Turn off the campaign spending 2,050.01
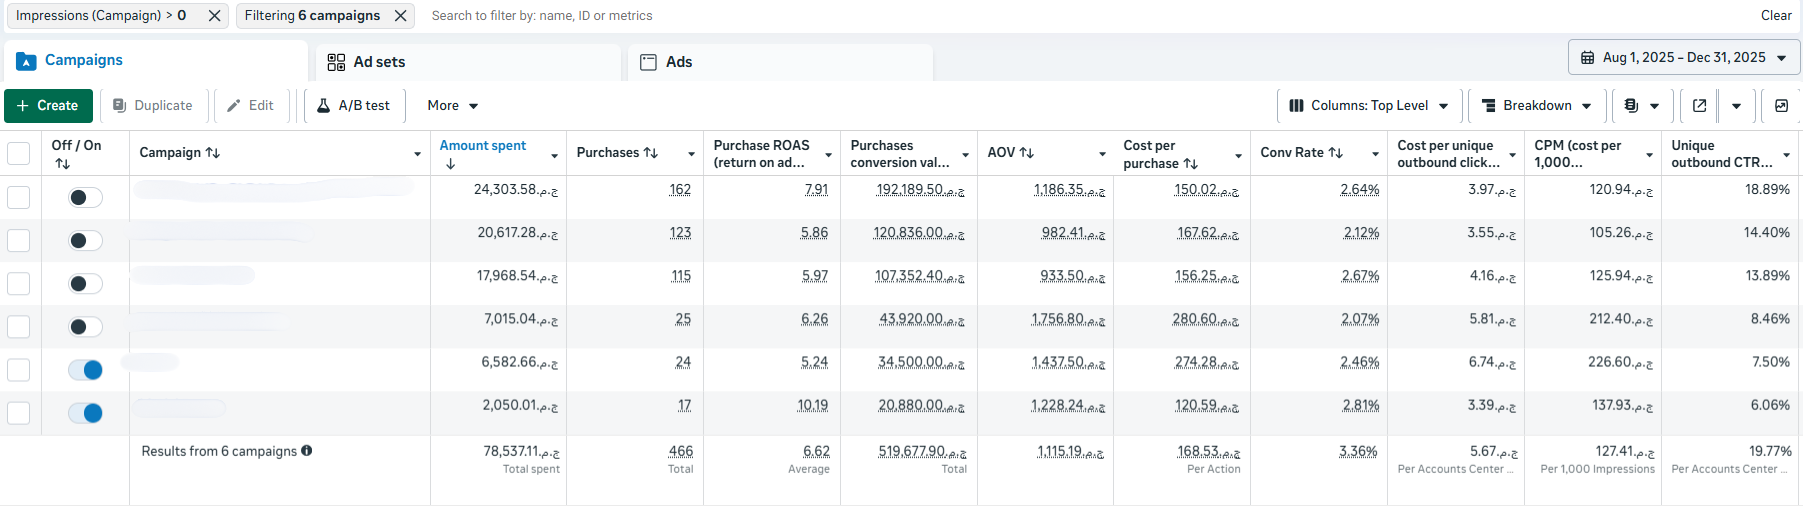1803x507 pixels. (x=85, y=413)
